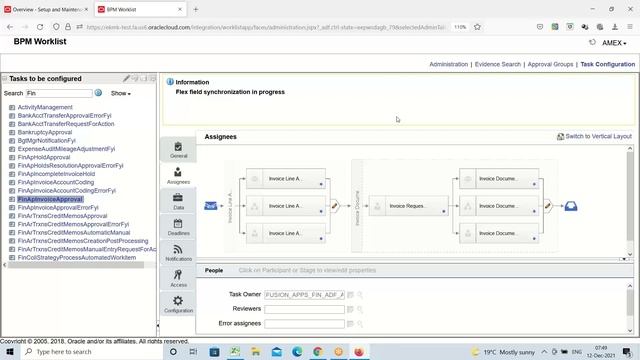
Task: Open File Explorer from the taskbar
Action: 256,352
